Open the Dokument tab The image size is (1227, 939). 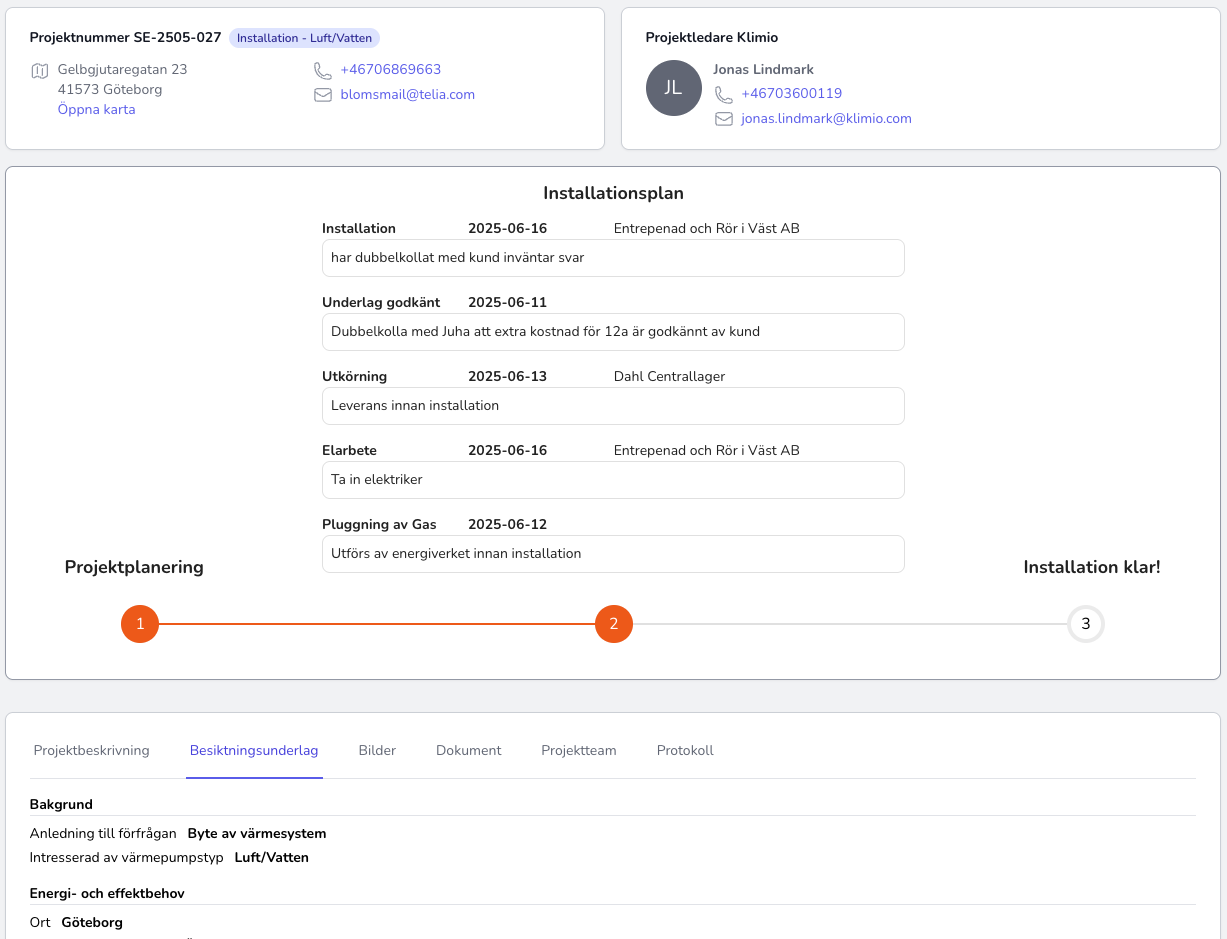(x=468, y=750)
